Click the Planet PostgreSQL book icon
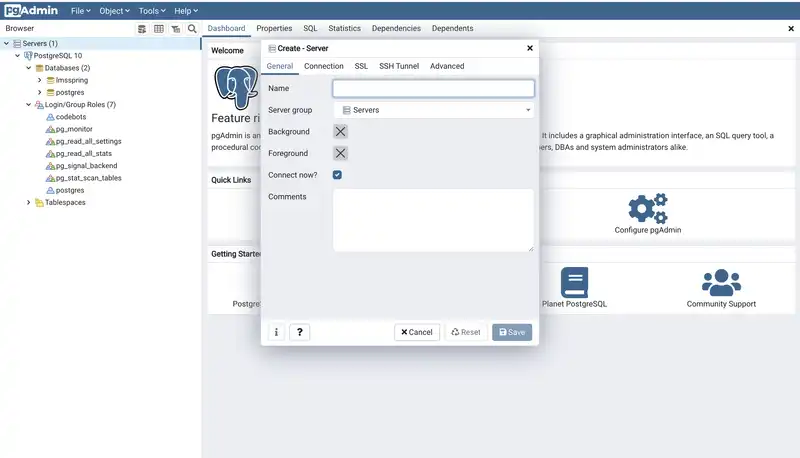The image size is (800, 458). pos(574,282)
